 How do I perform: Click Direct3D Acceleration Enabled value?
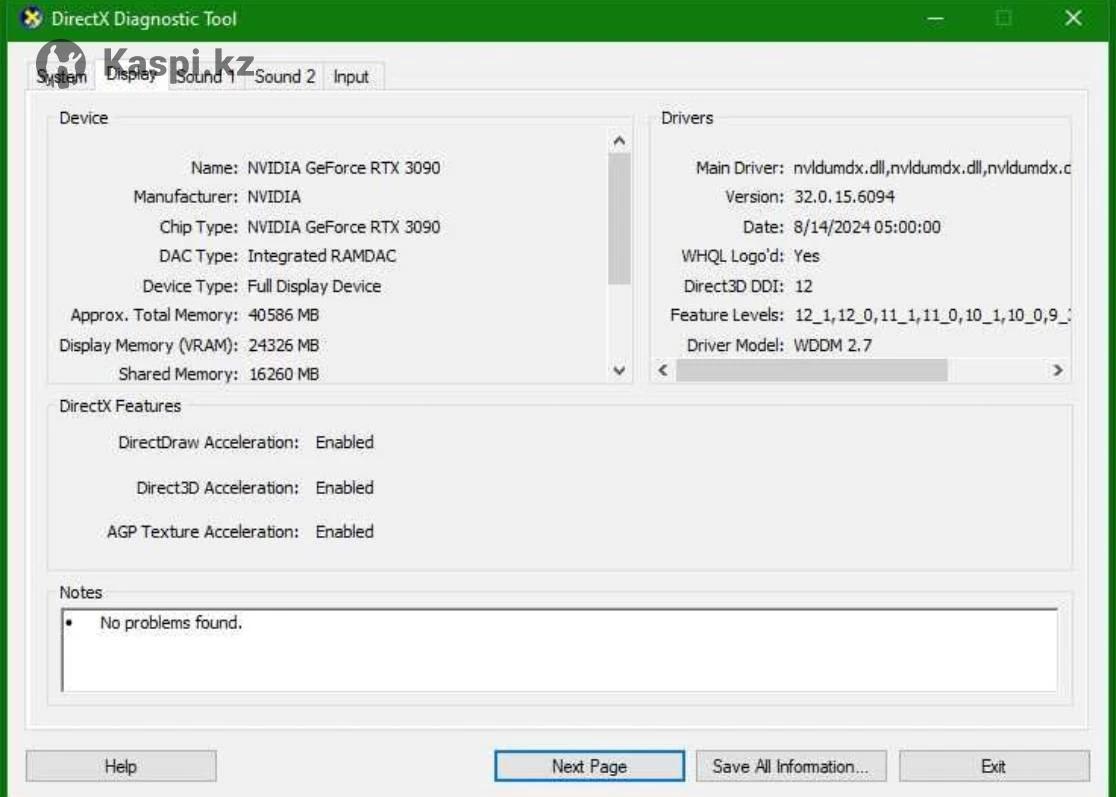pos(344,488)
